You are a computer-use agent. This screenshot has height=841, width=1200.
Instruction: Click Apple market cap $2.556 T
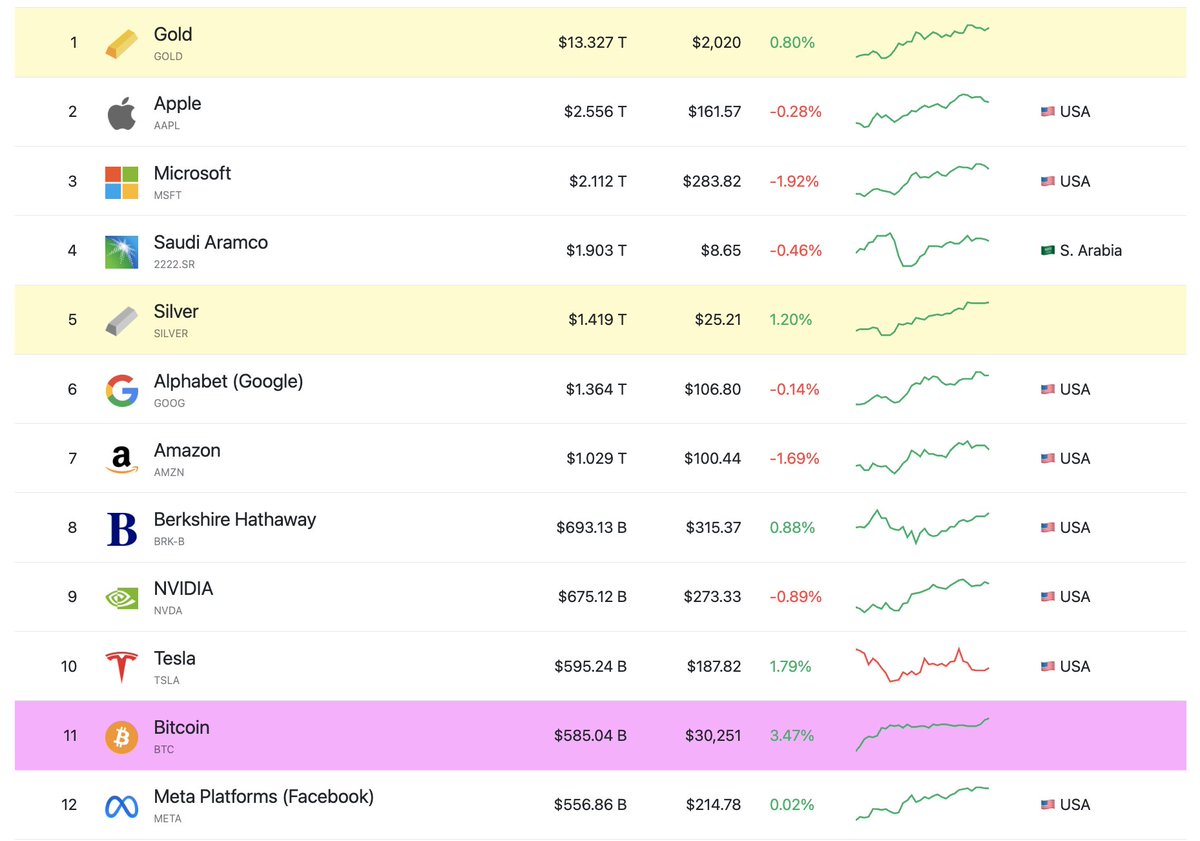[595, 112]
